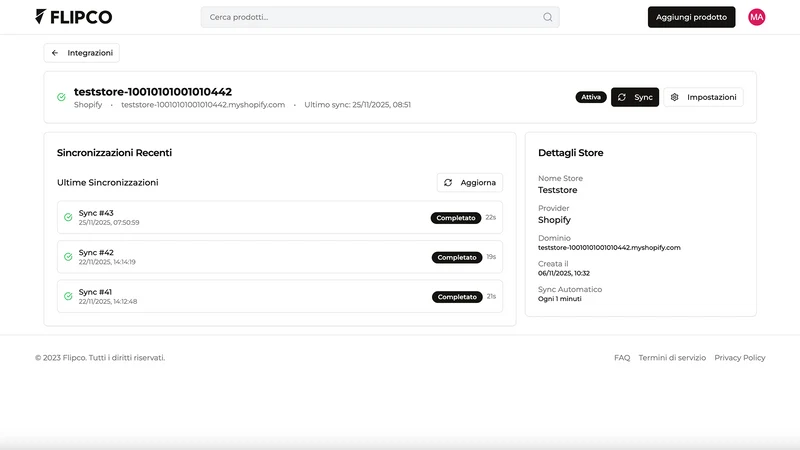Click the green check icon of Sync #42
The image size is (800, 450).
(x=68, y=257)
